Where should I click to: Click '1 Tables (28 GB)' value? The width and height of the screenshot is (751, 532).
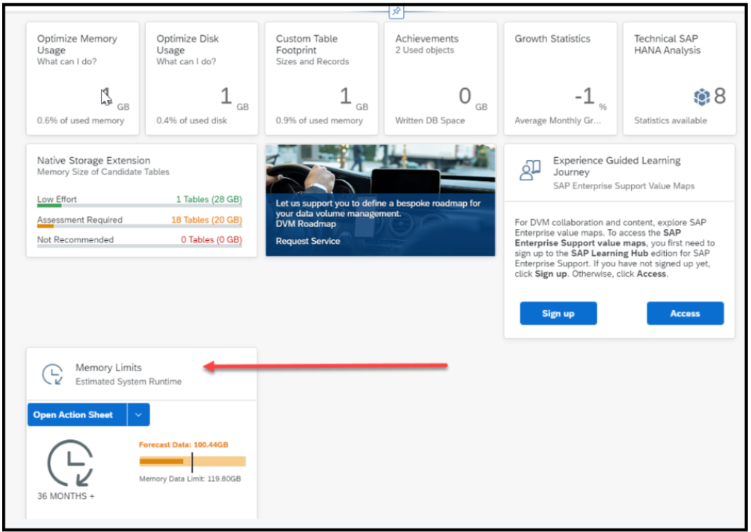[x=209, y=199]
